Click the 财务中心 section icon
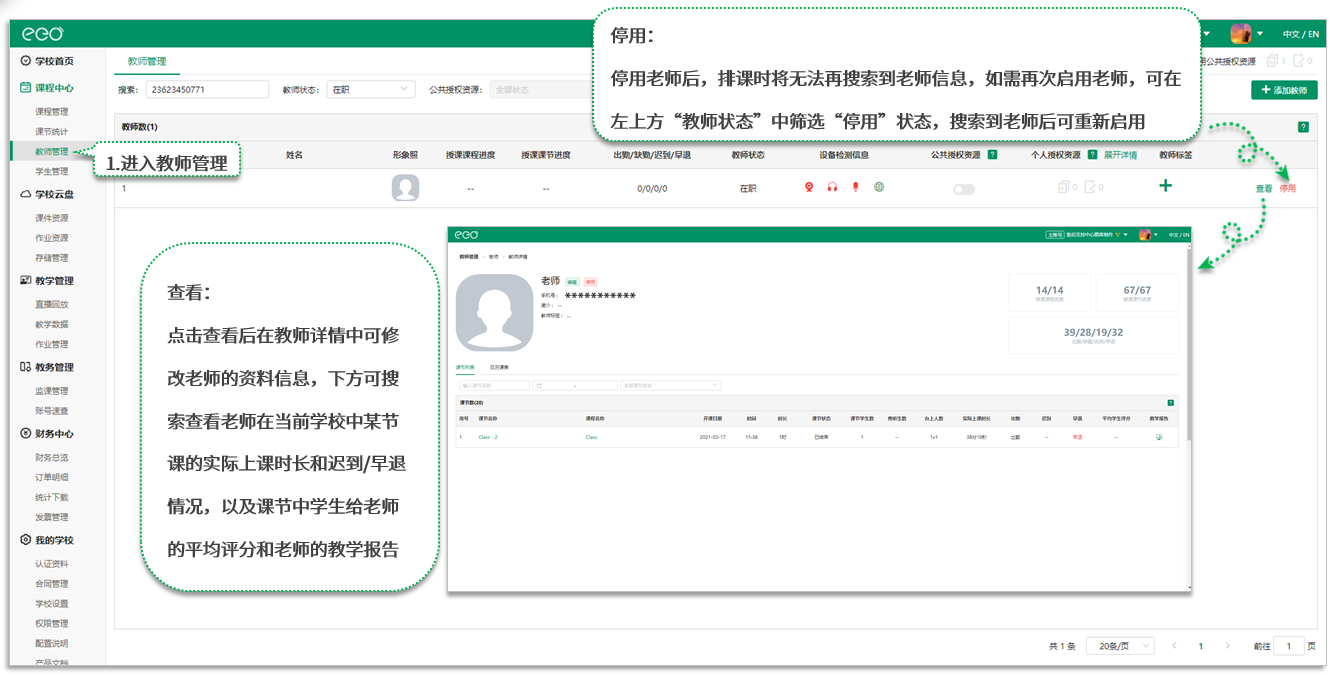 click(25, 434)
